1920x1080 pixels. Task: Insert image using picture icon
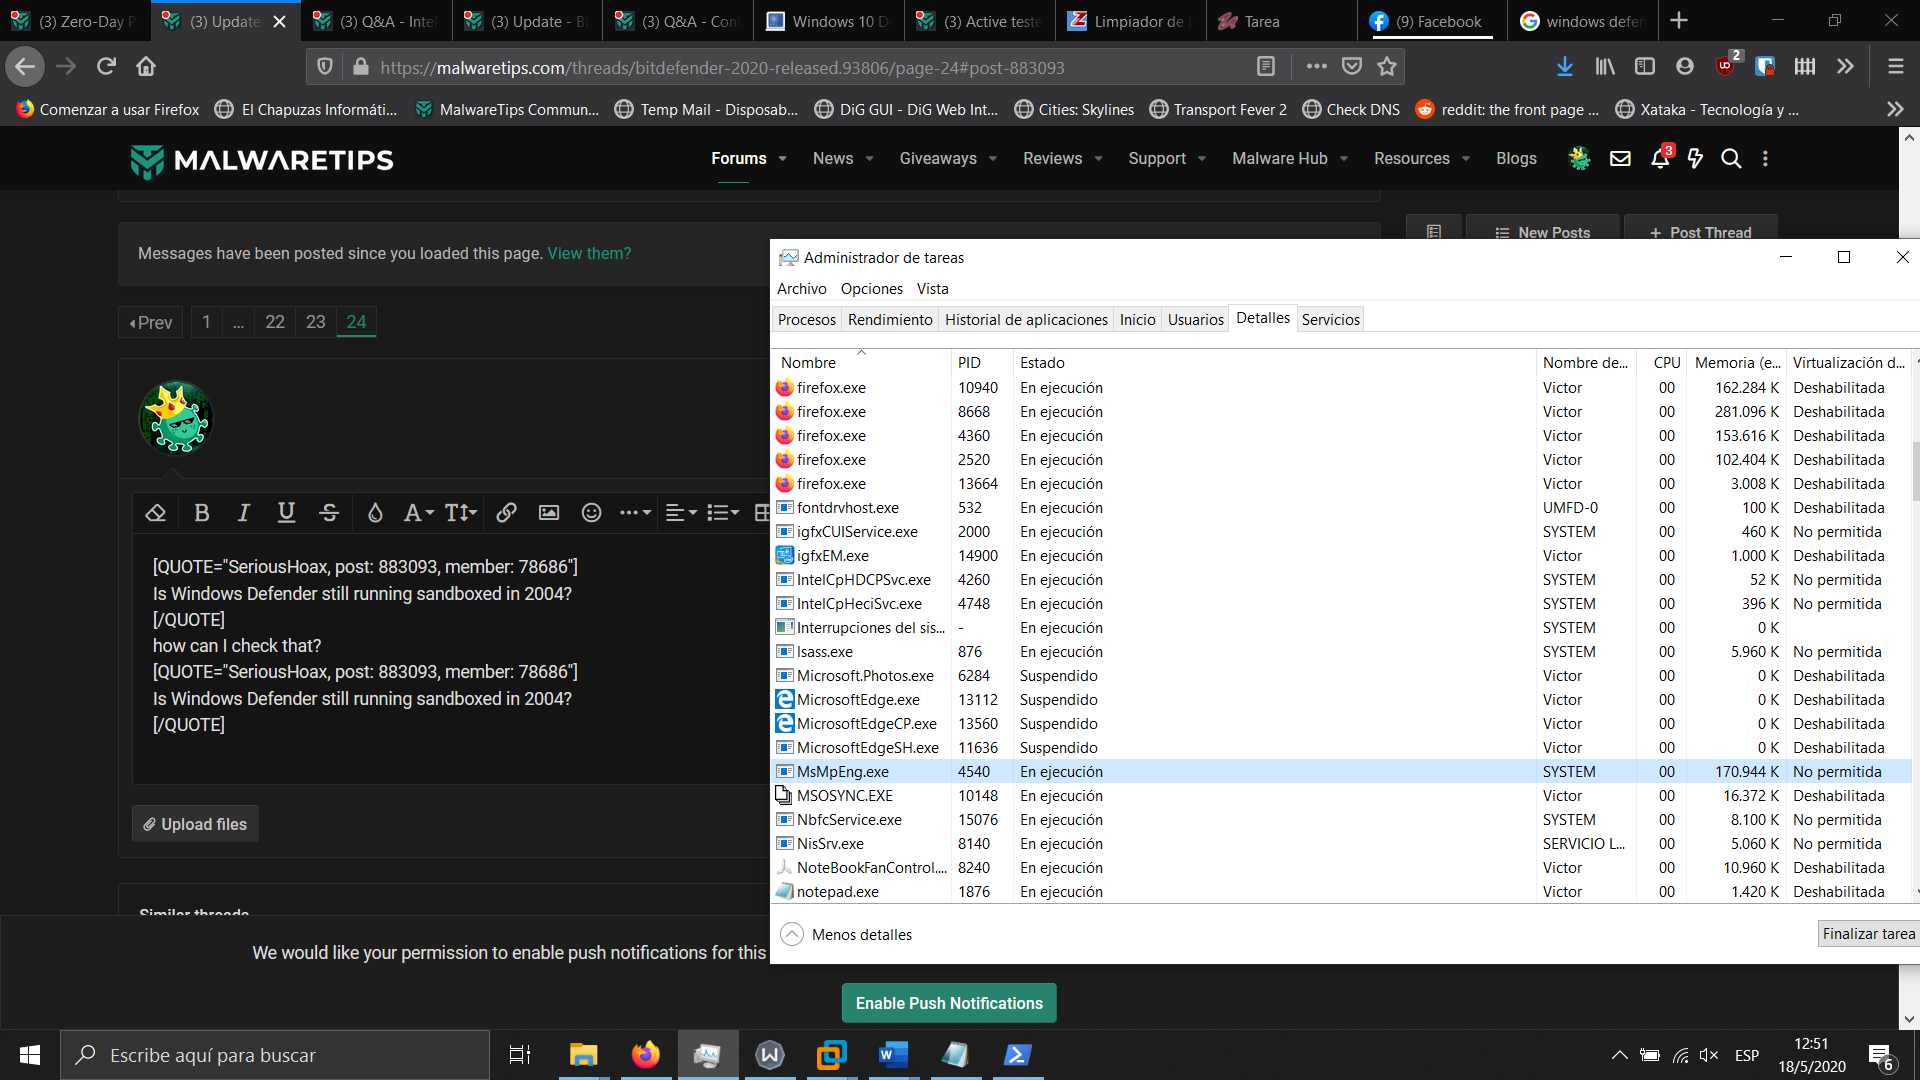pos(549,513)
